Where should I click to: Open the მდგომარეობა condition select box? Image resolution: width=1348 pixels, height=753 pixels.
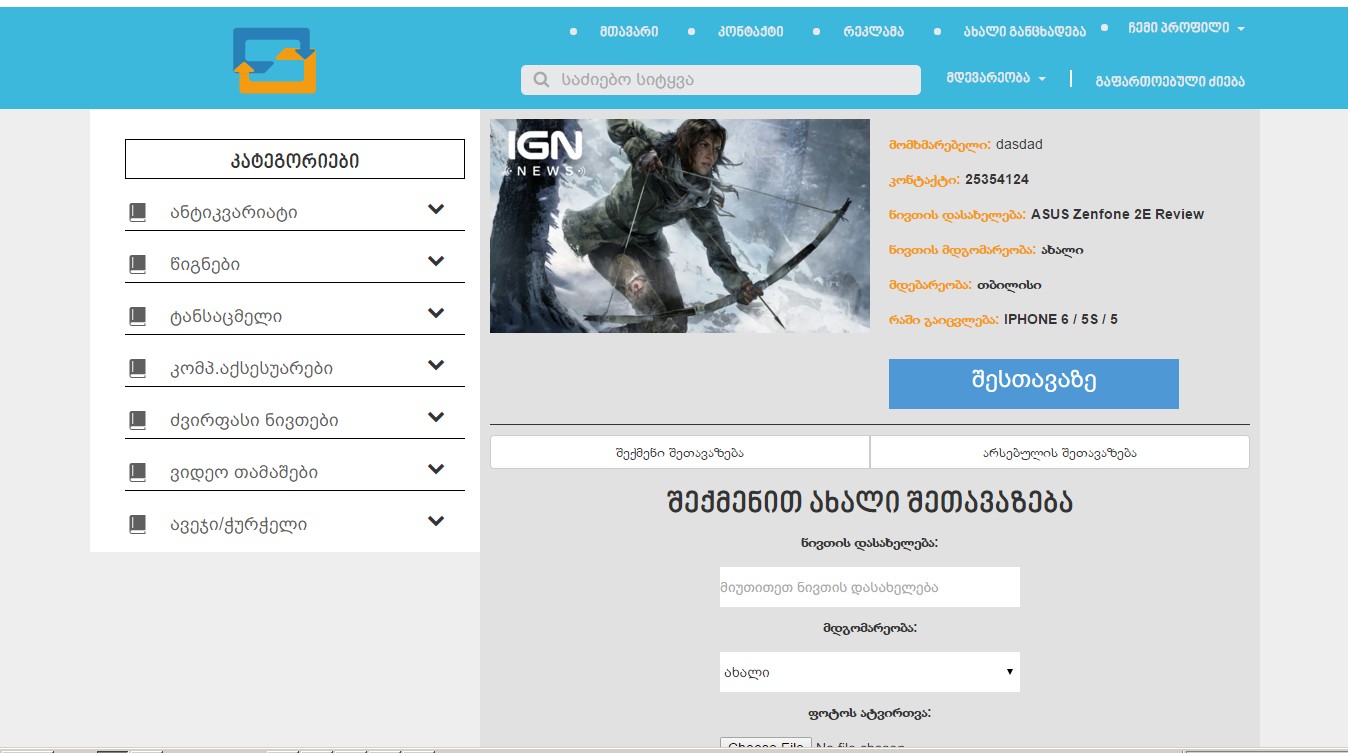[x=870, y=672]
